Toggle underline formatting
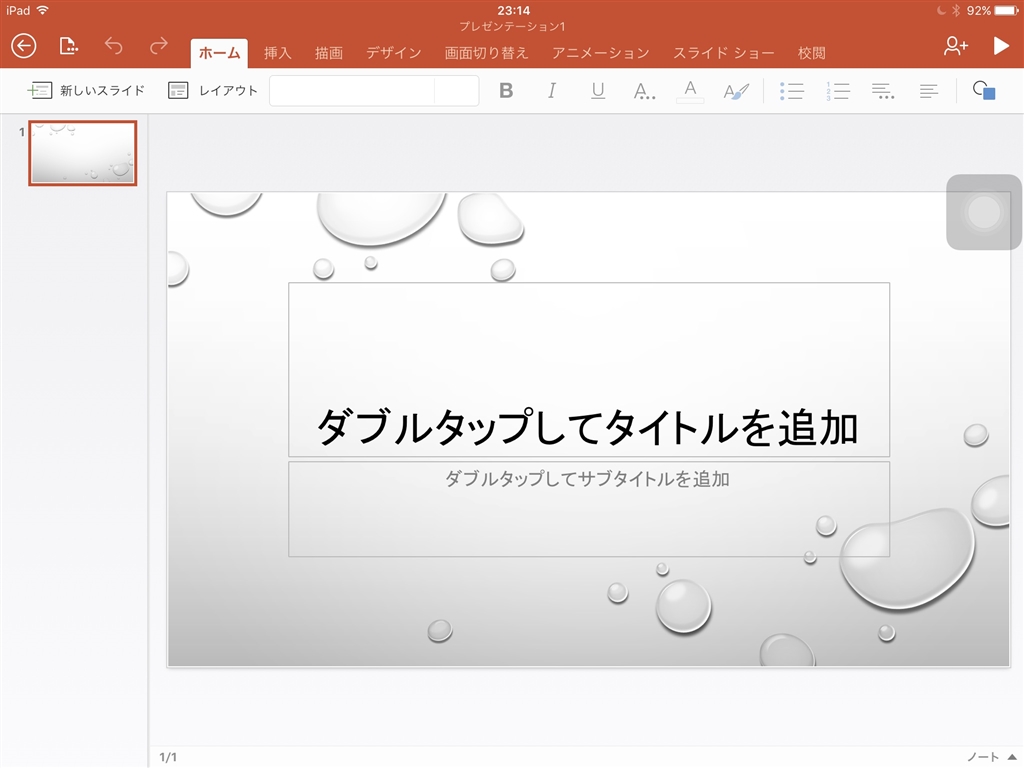This screenshot has width=1024, height=768. click(598, 91)
